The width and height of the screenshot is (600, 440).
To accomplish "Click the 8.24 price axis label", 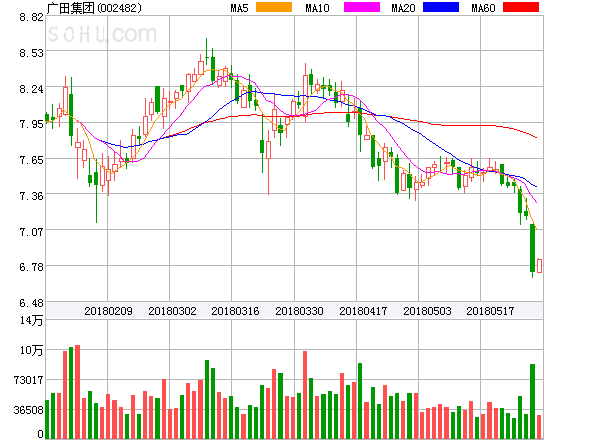I will click(31, 89).
